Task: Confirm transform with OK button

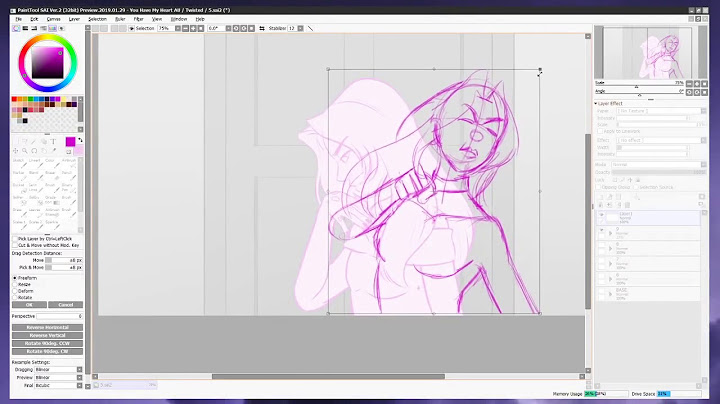Action: coord(29,305)
